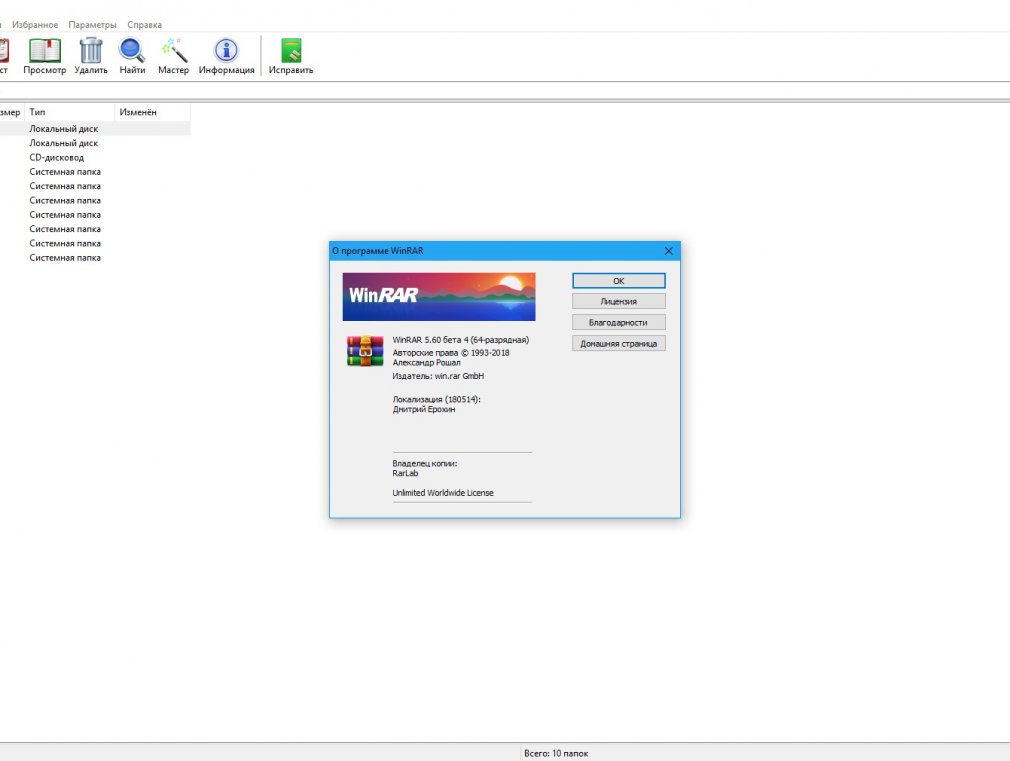Open the Лицензия button
Viewport: 1010px width, 761px height.
coord(618,302)
